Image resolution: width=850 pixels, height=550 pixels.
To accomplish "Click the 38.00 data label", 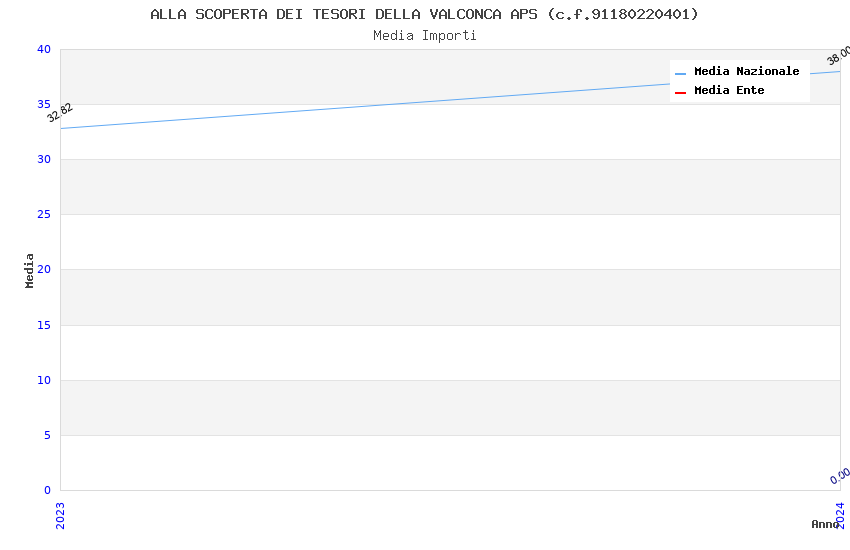I will pos(839,55).
